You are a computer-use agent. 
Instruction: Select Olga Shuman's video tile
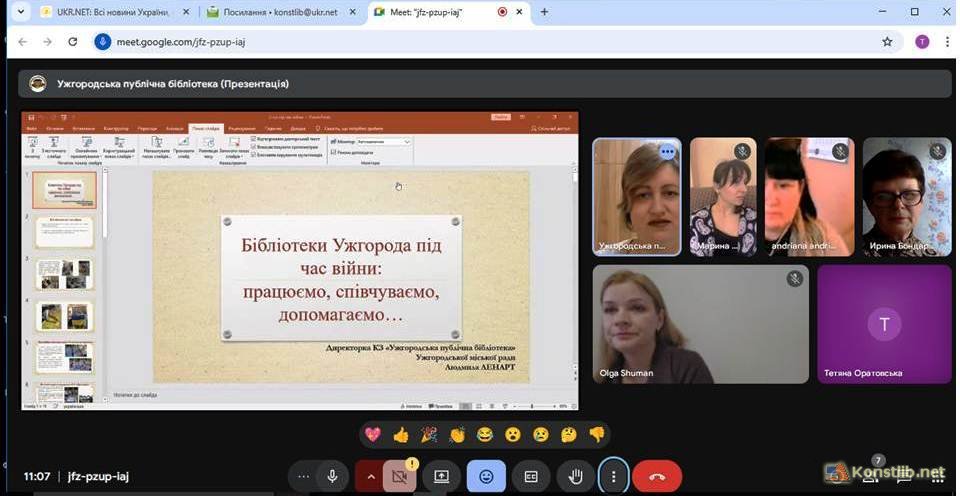pos(700,324)
